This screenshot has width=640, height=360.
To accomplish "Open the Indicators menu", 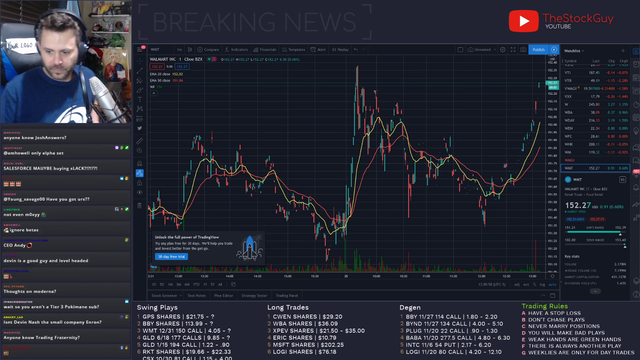I will tap(237, 49).
